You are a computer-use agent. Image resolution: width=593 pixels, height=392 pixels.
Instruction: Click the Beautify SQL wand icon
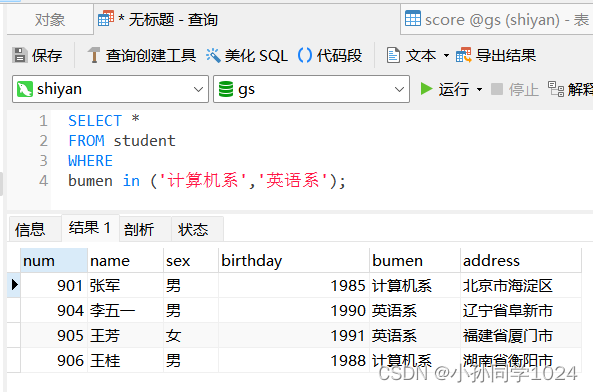point(213,56)
